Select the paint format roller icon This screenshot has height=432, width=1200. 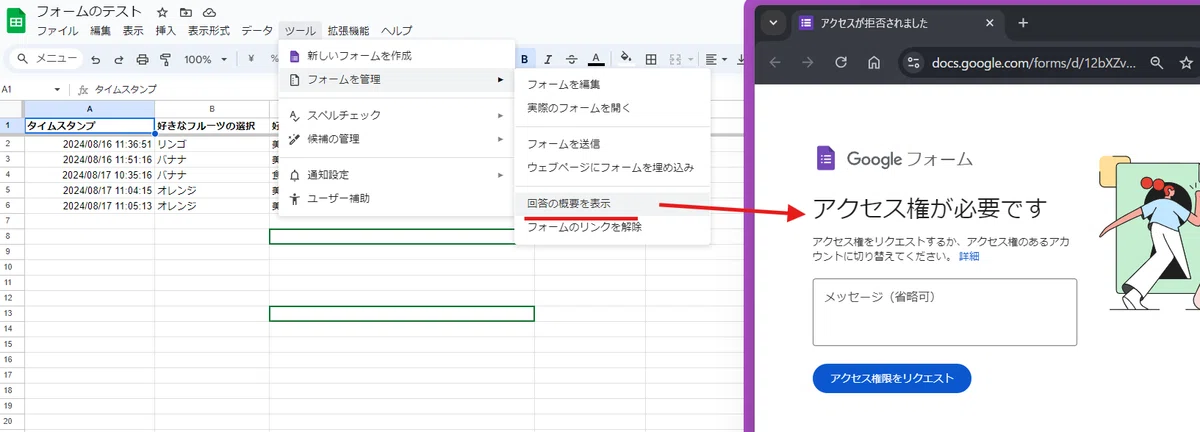click(x=164, y=59)
